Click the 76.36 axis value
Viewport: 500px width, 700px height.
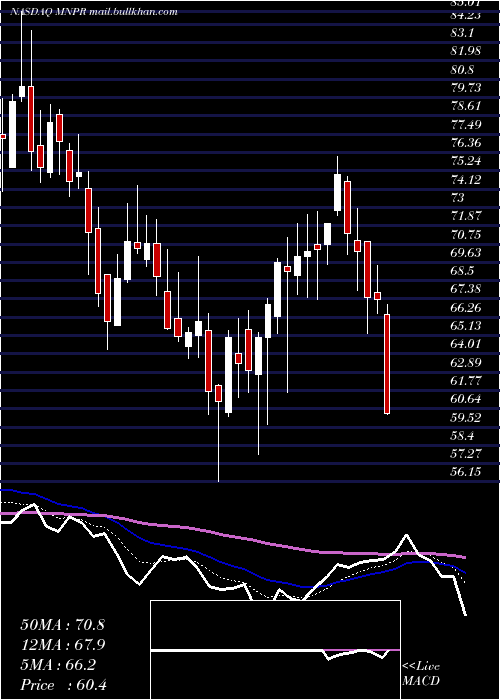(466, 143)
